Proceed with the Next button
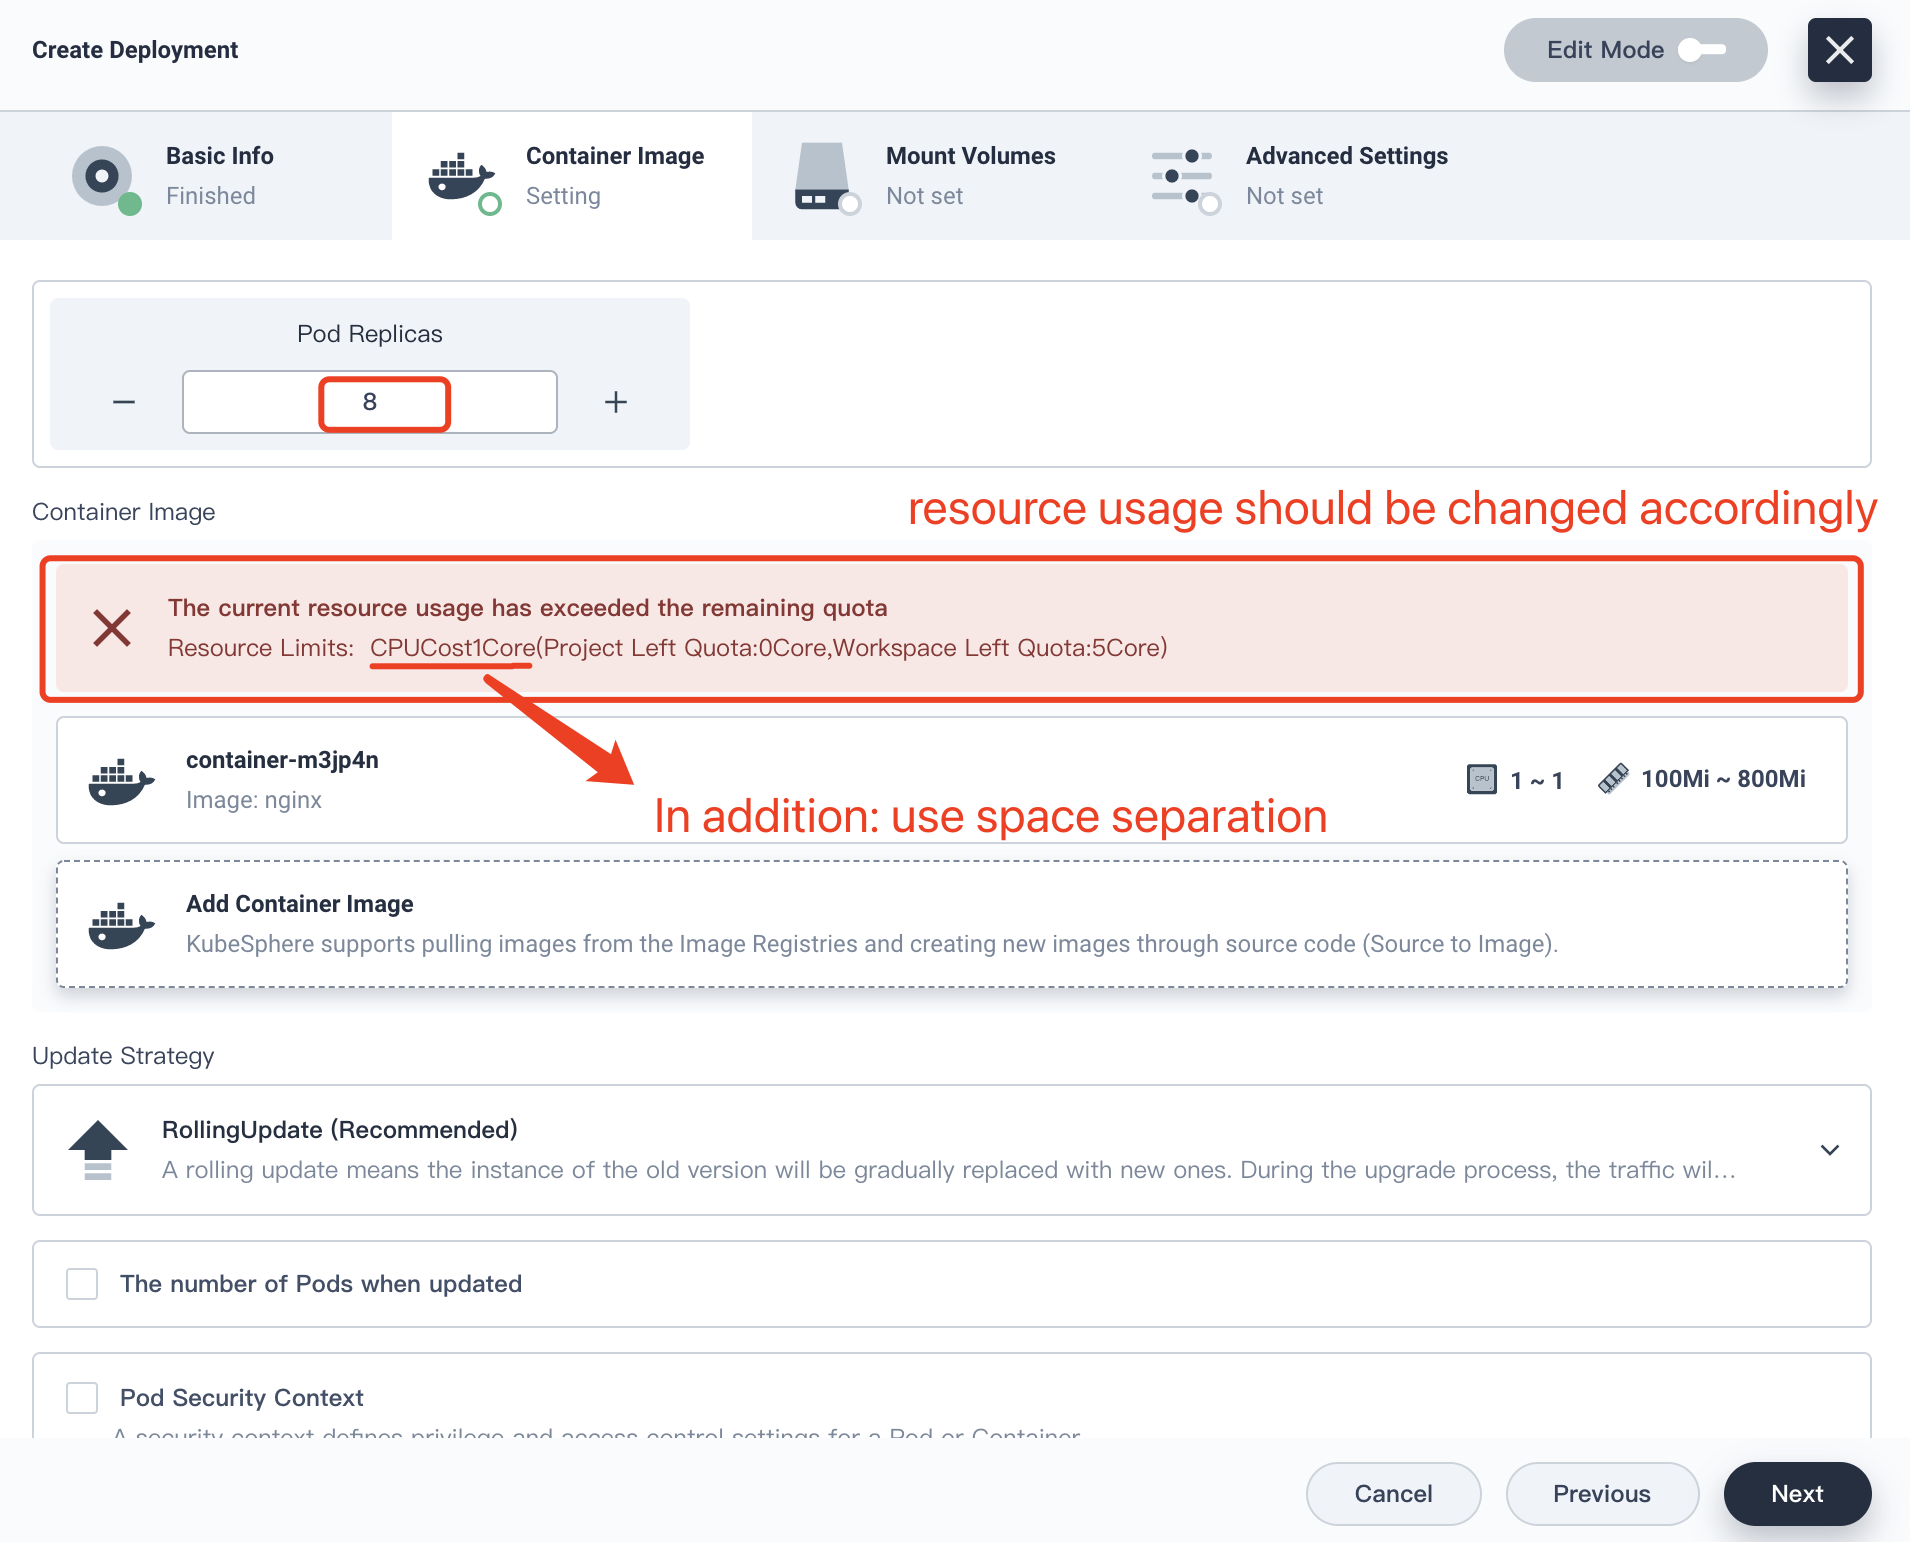The height and width of the screenshot is (1542, 1910). point(1797,1494)
